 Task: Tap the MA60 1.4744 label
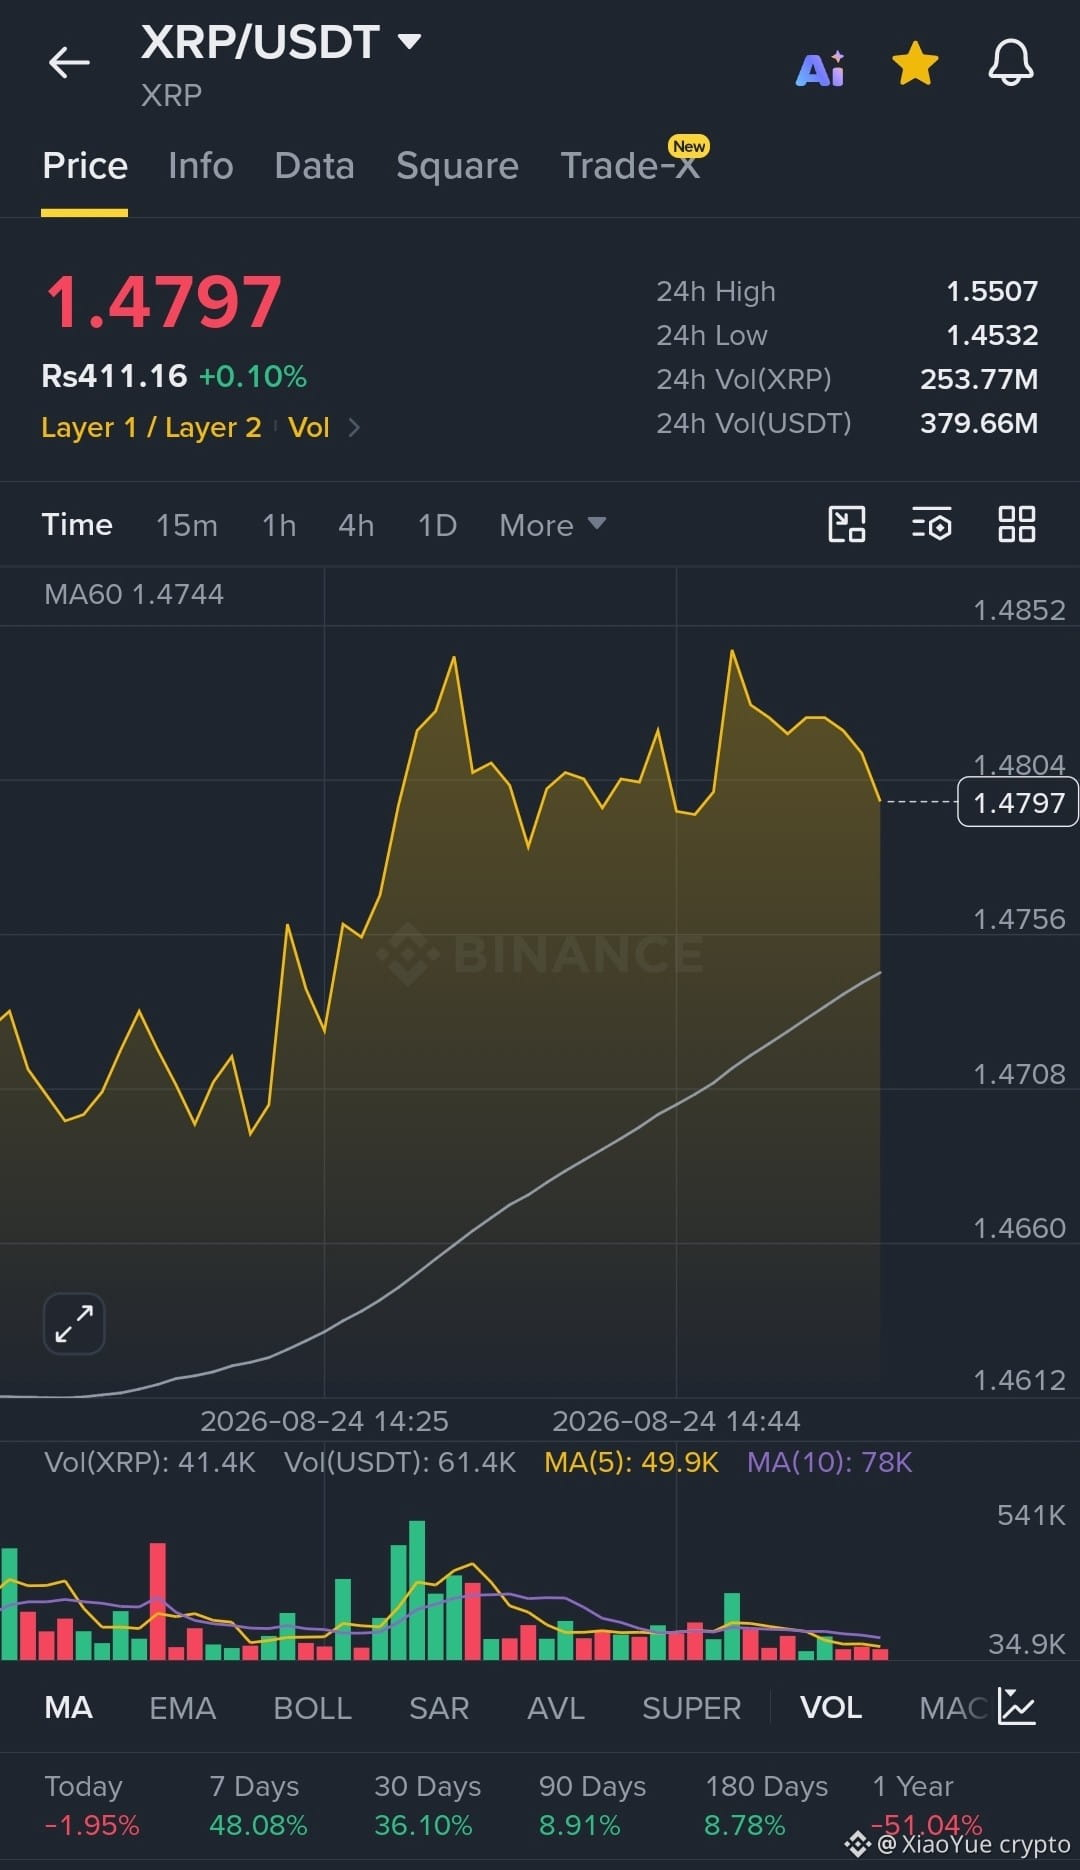[x=134, y=595]
